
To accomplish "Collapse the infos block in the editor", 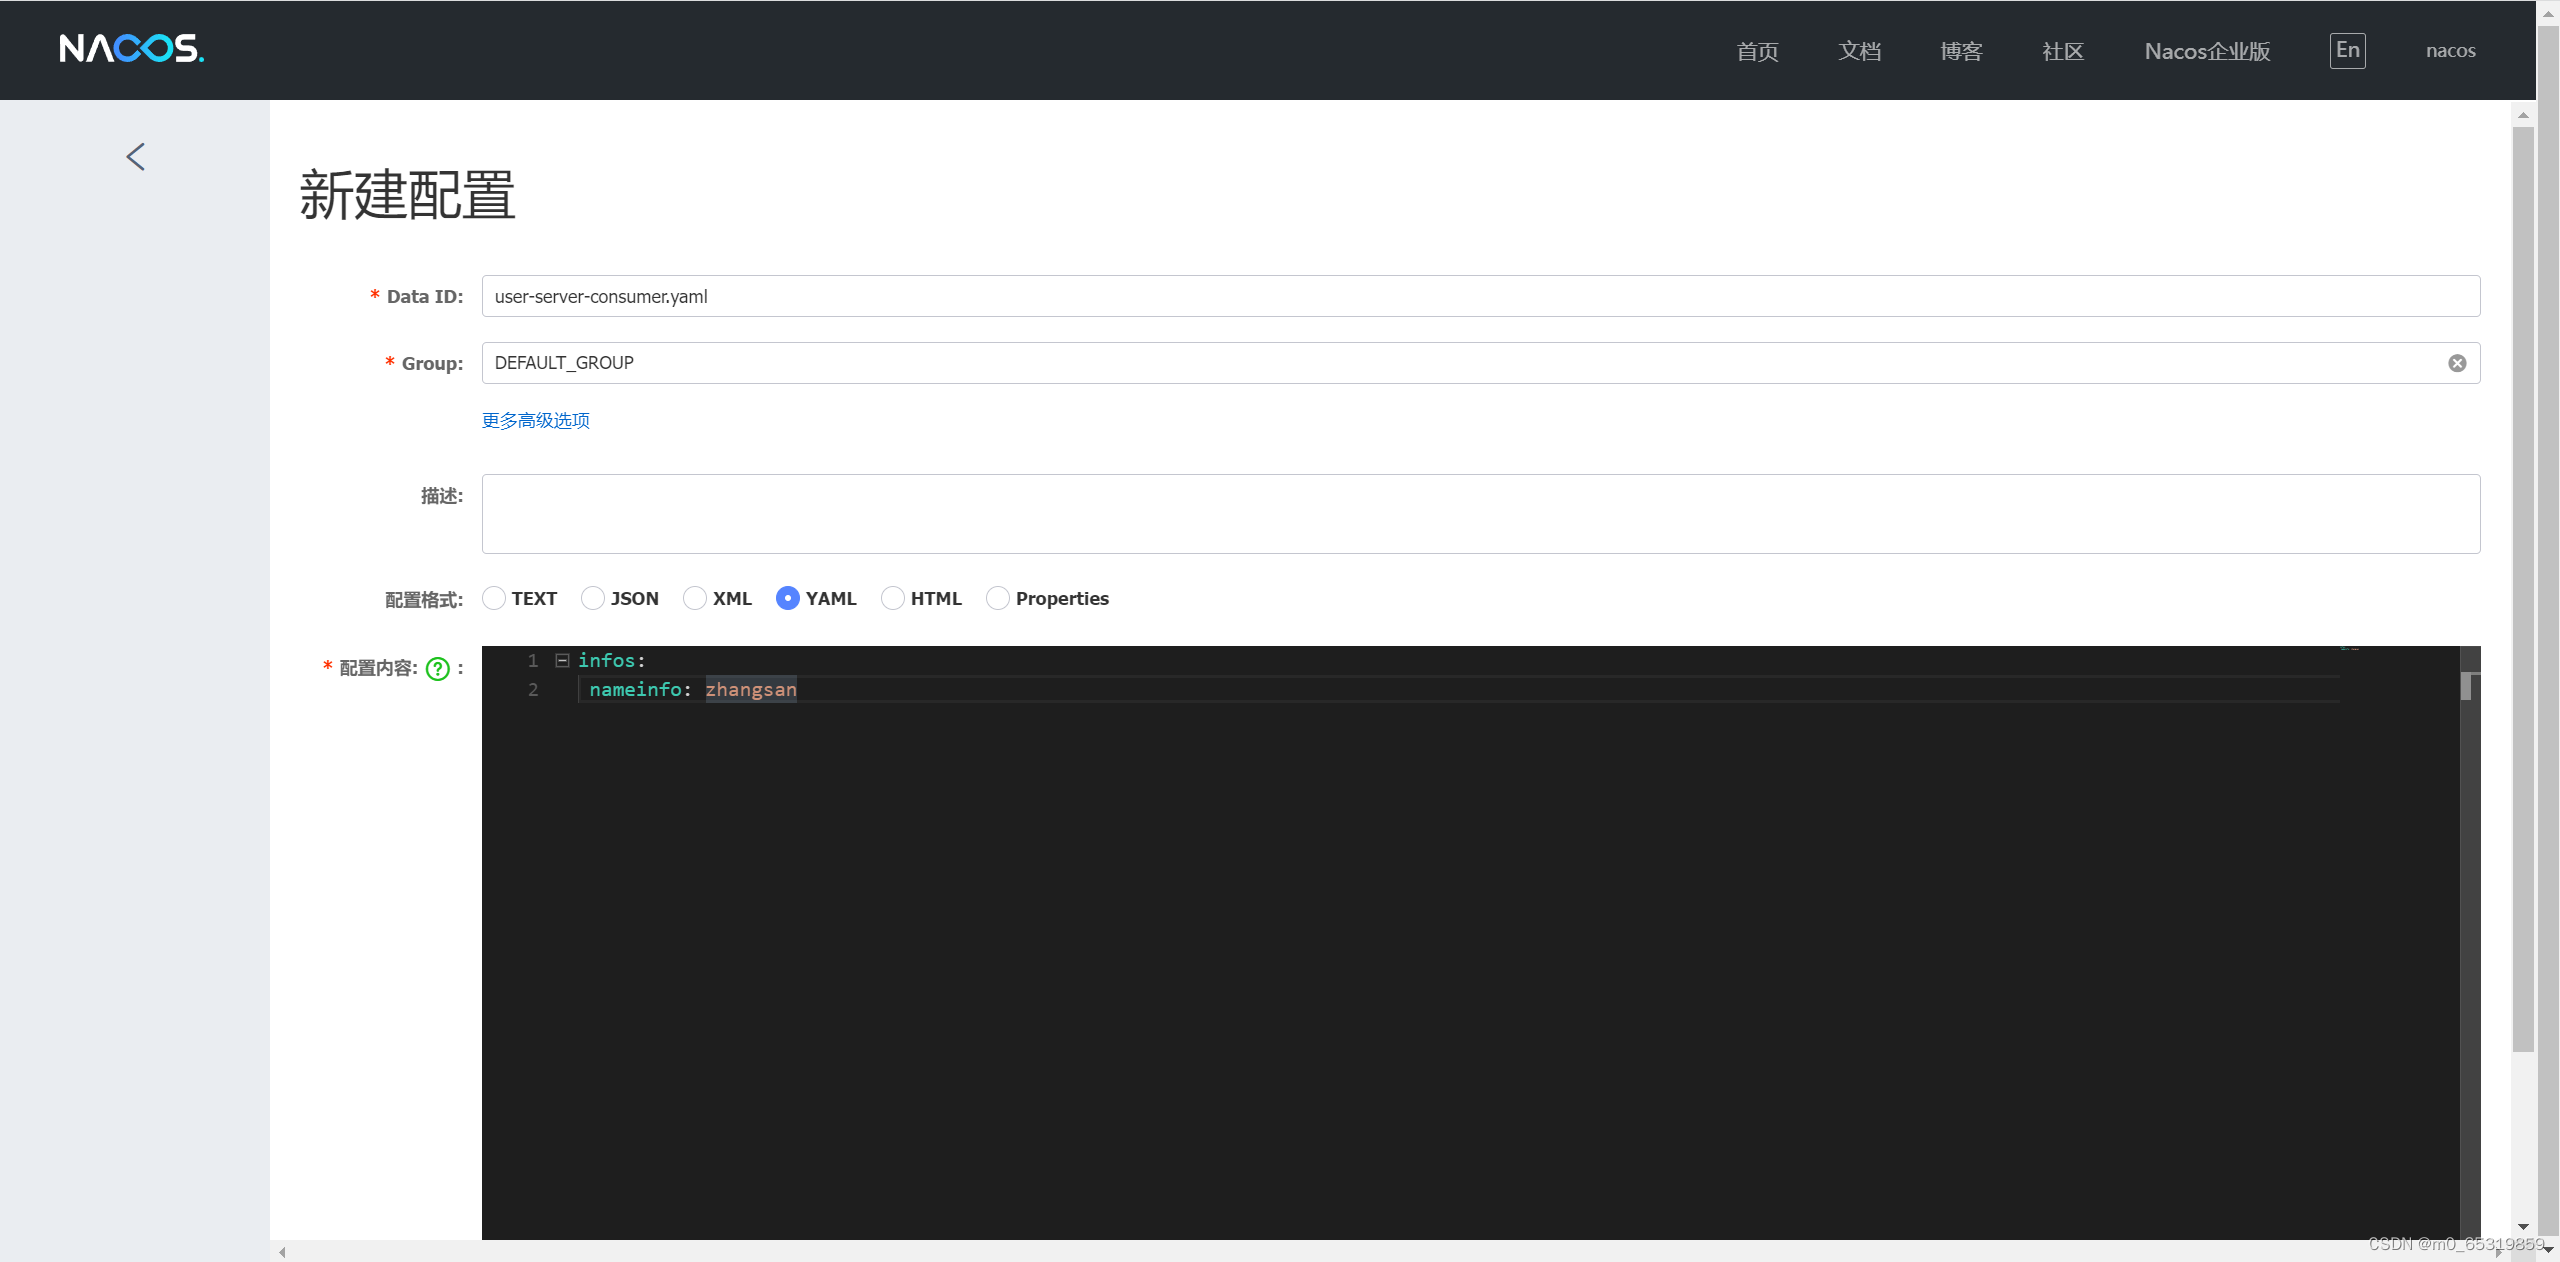I will coord(562,660).
